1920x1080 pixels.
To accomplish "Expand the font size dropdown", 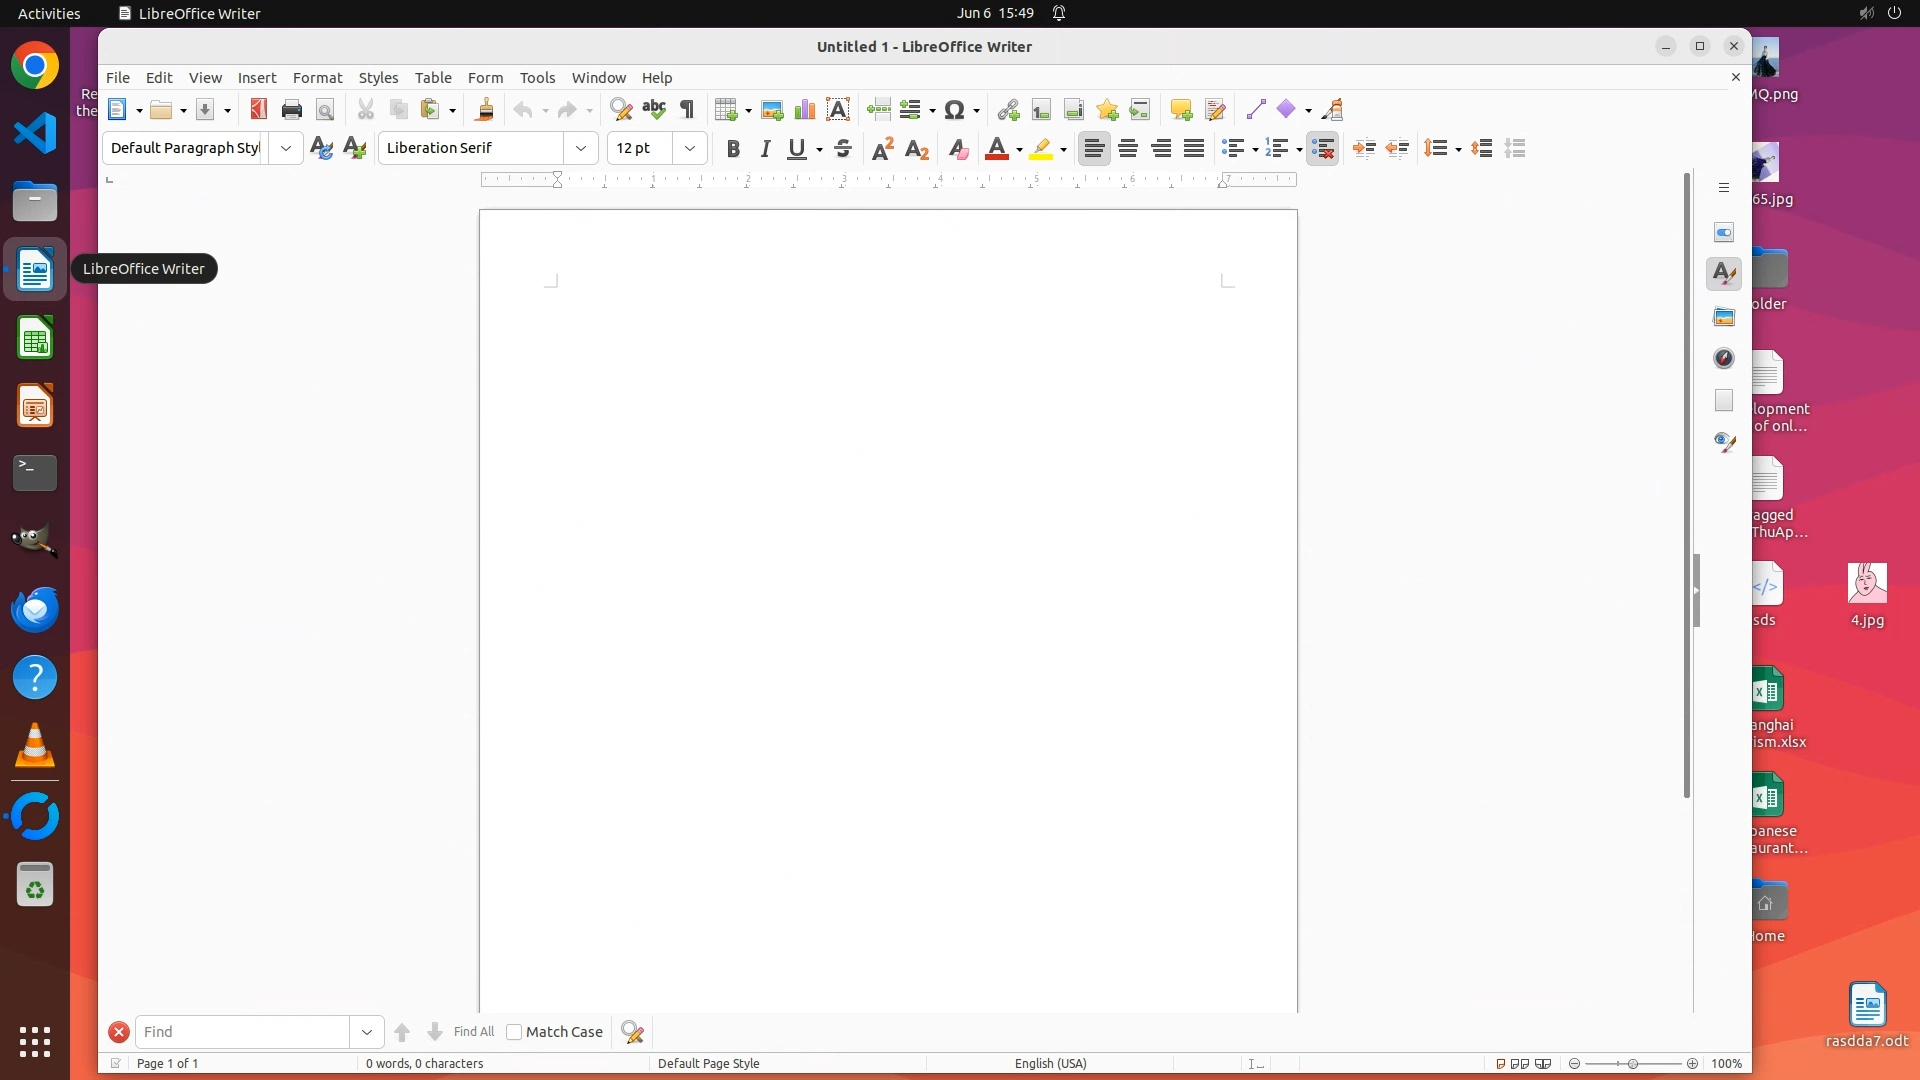I will tap(690, 149).
